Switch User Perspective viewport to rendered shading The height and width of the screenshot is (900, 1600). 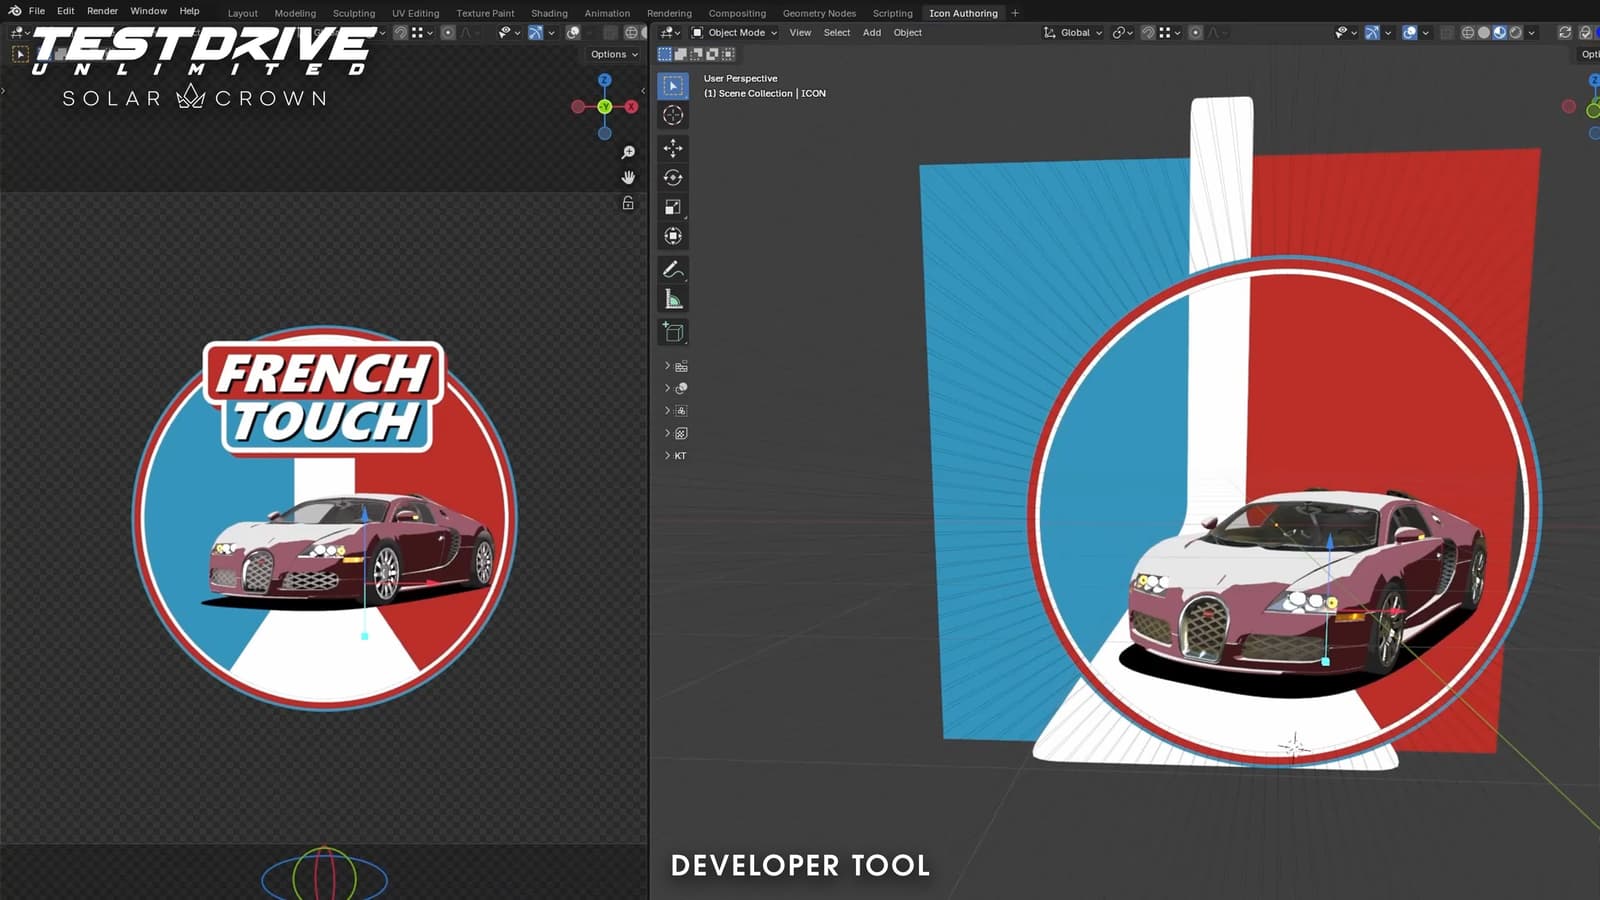(x=1516, y=32)
